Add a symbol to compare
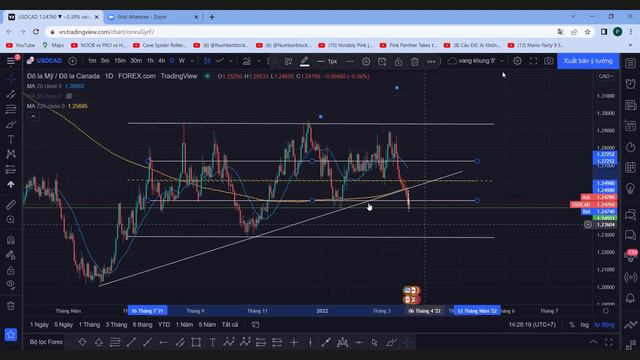 [73, 61]
